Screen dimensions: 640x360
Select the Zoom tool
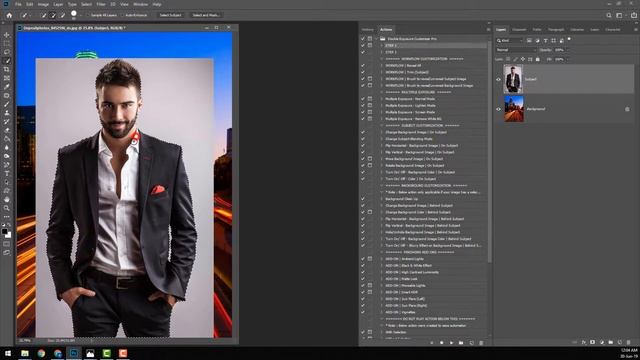click(x=7, y=208)
